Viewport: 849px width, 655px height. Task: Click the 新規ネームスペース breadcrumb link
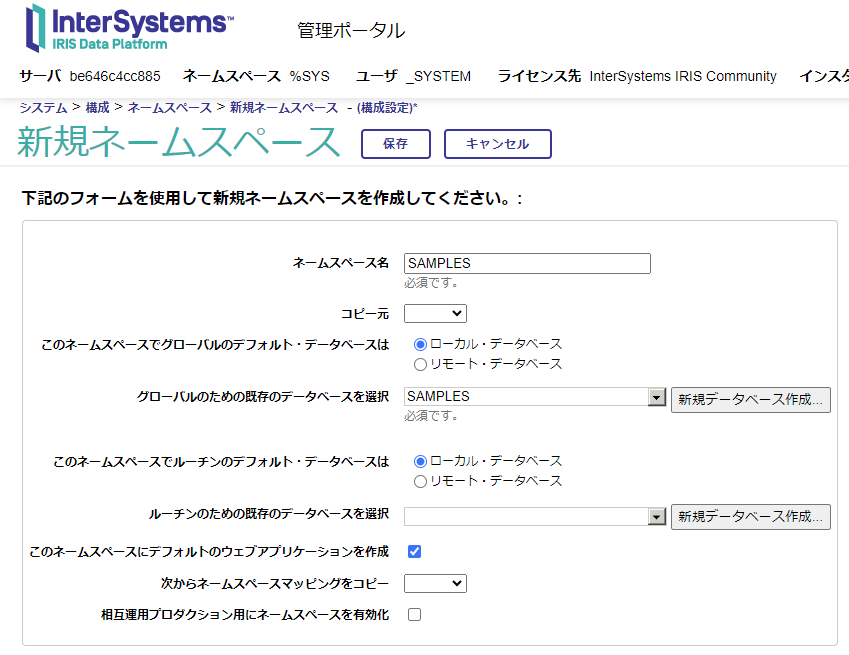tap(284, 107)
